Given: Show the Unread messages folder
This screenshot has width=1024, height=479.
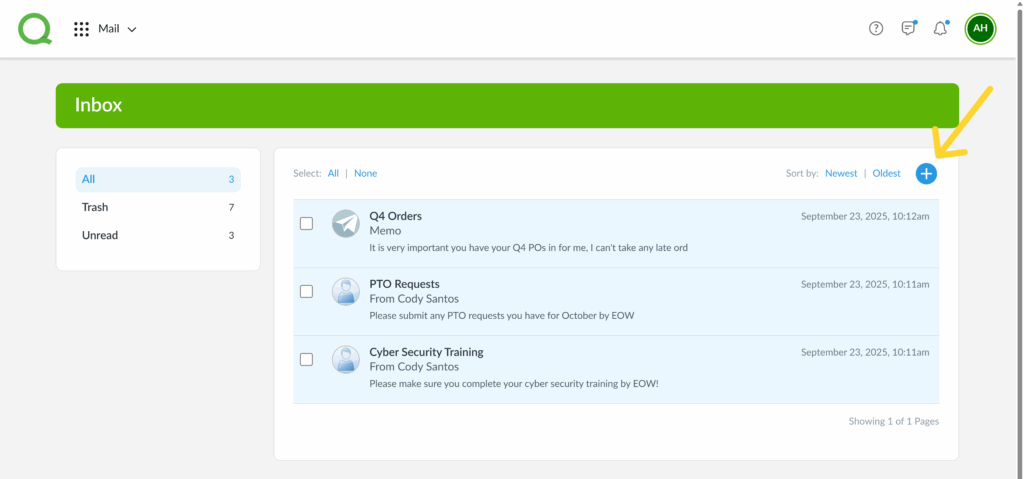Looking at the screenshot, I should pyautogui.click(x=158, y=236).
